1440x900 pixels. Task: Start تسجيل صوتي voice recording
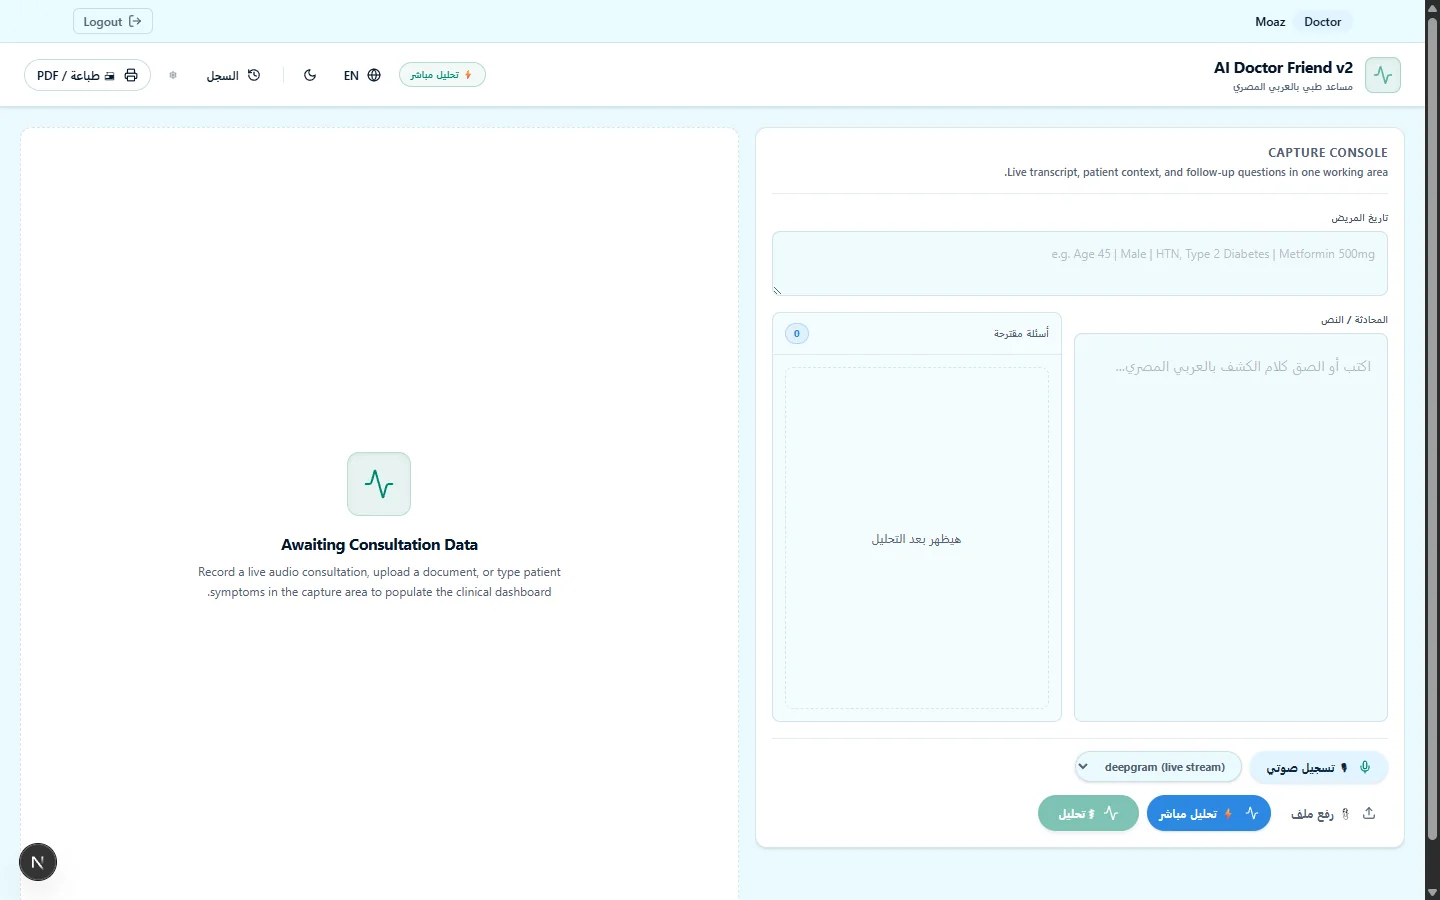coord(1319,767)
